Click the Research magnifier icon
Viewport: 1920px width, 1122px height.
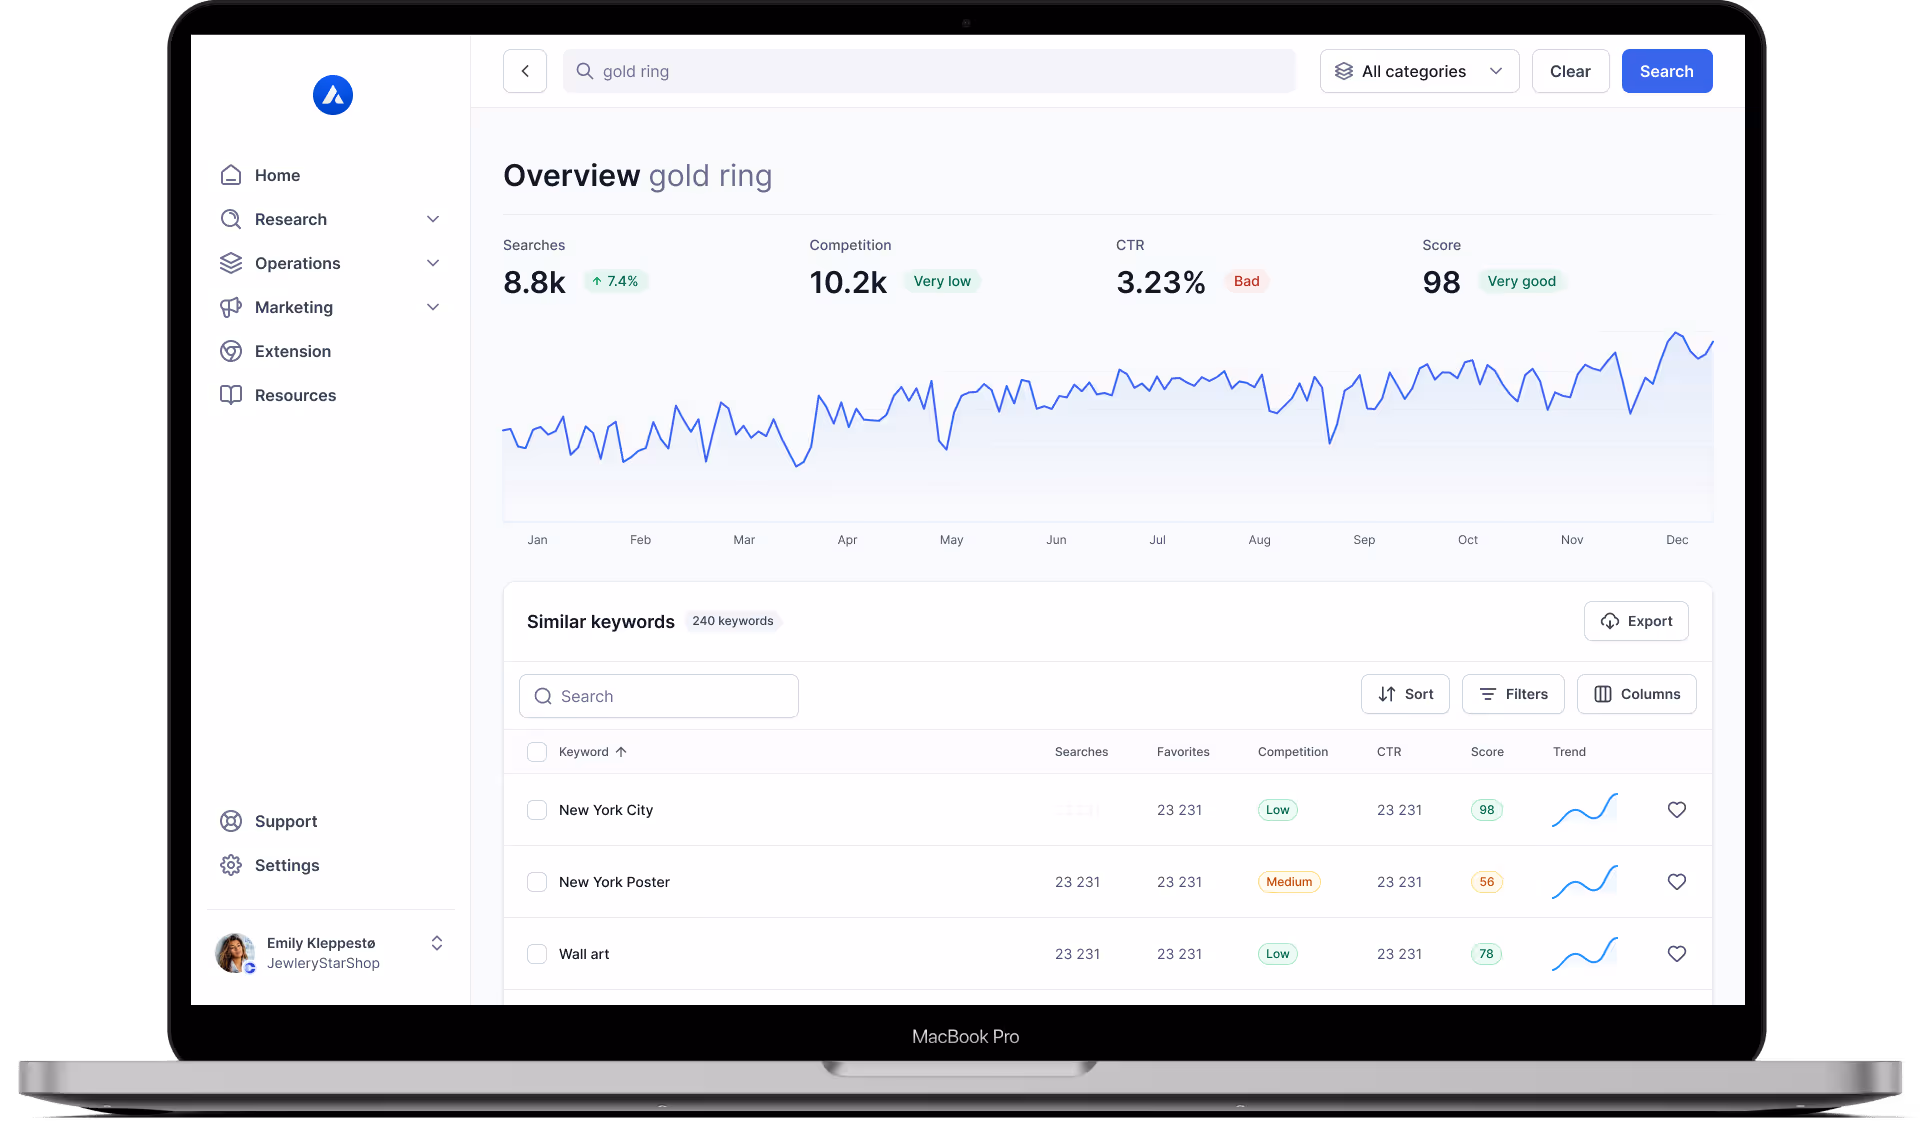(x=231, y=219)
